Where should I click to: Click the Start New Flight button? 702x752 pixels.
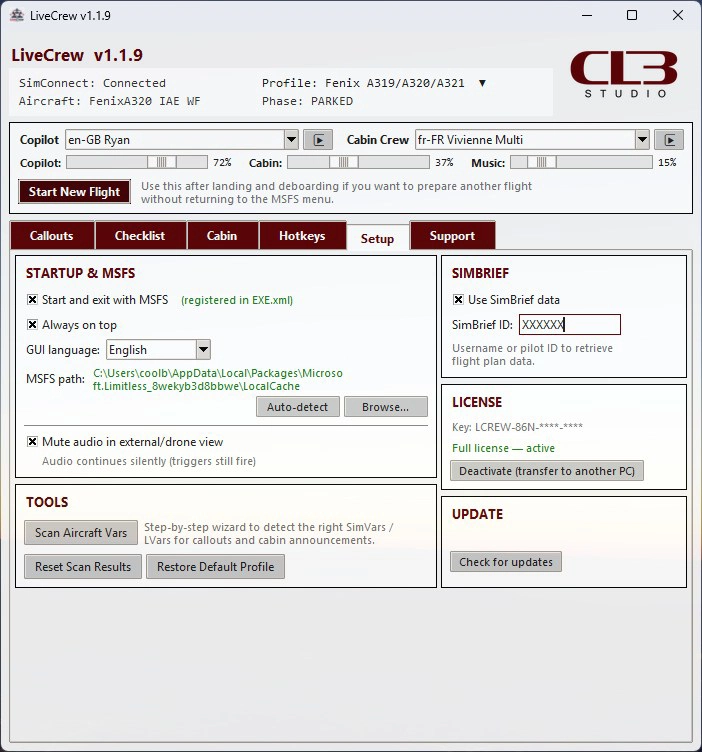pos(74,192)
